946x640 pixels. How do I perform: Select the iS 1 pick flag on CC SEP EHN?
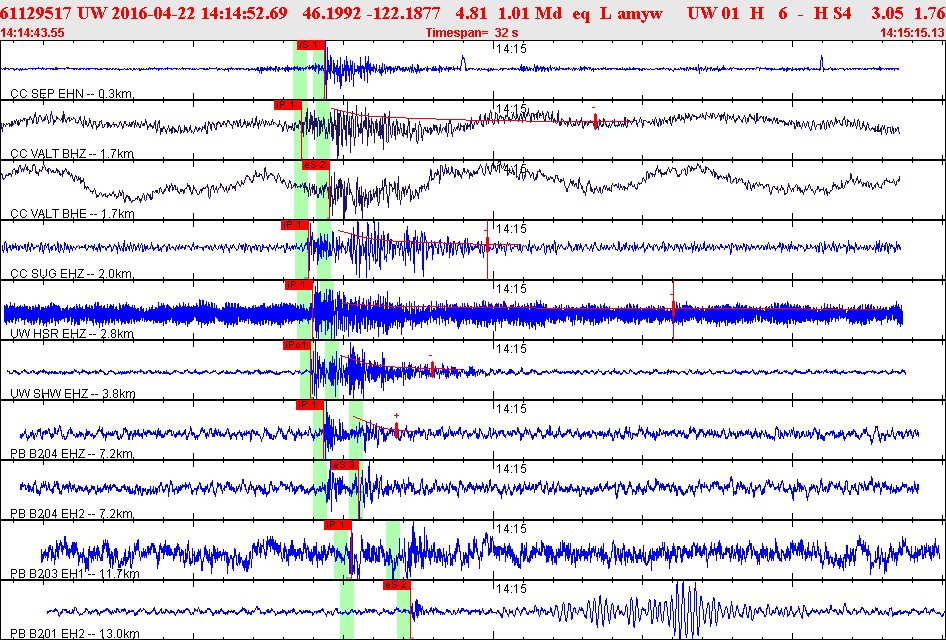(x=311, y=45)
